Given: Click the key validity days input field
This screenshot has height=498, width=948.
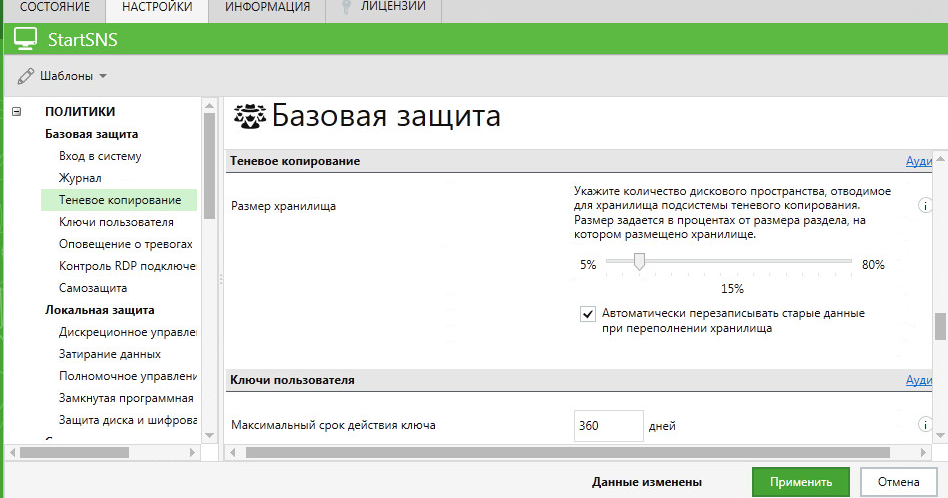Looking at the screenshot, I should coord(608,425).
